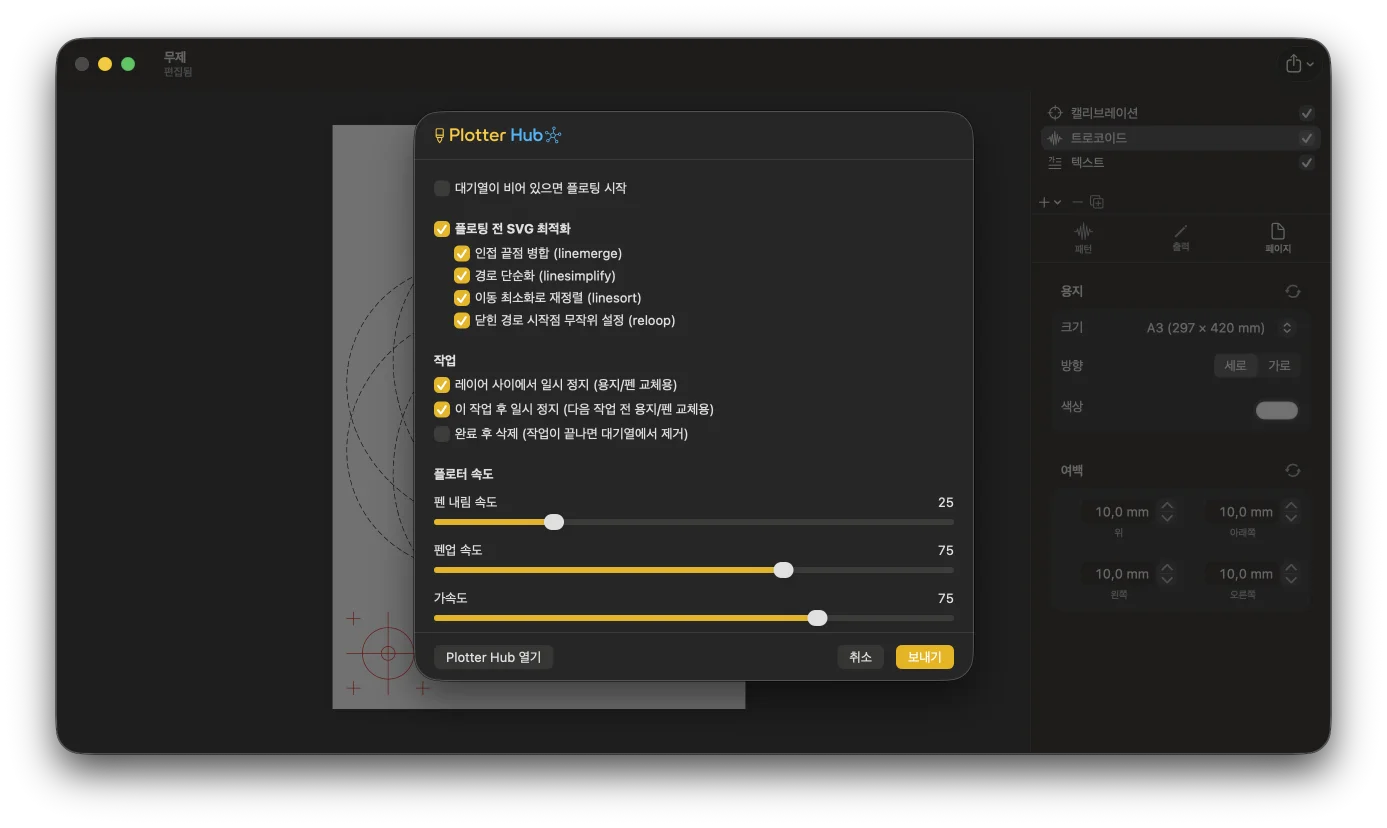Open the 색상 paper color swatch
The image size is (1387, 828).
coord(1277,410)
